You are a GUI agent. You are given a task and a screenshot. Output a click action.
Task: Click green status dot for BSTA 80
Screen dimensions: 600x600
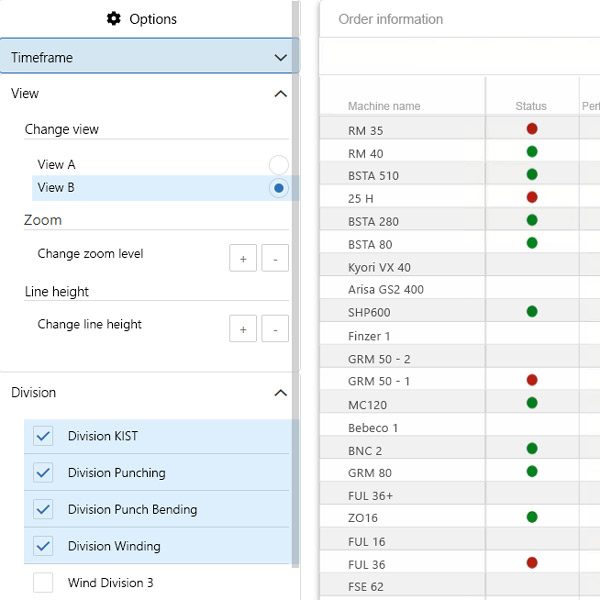(532, 243)
